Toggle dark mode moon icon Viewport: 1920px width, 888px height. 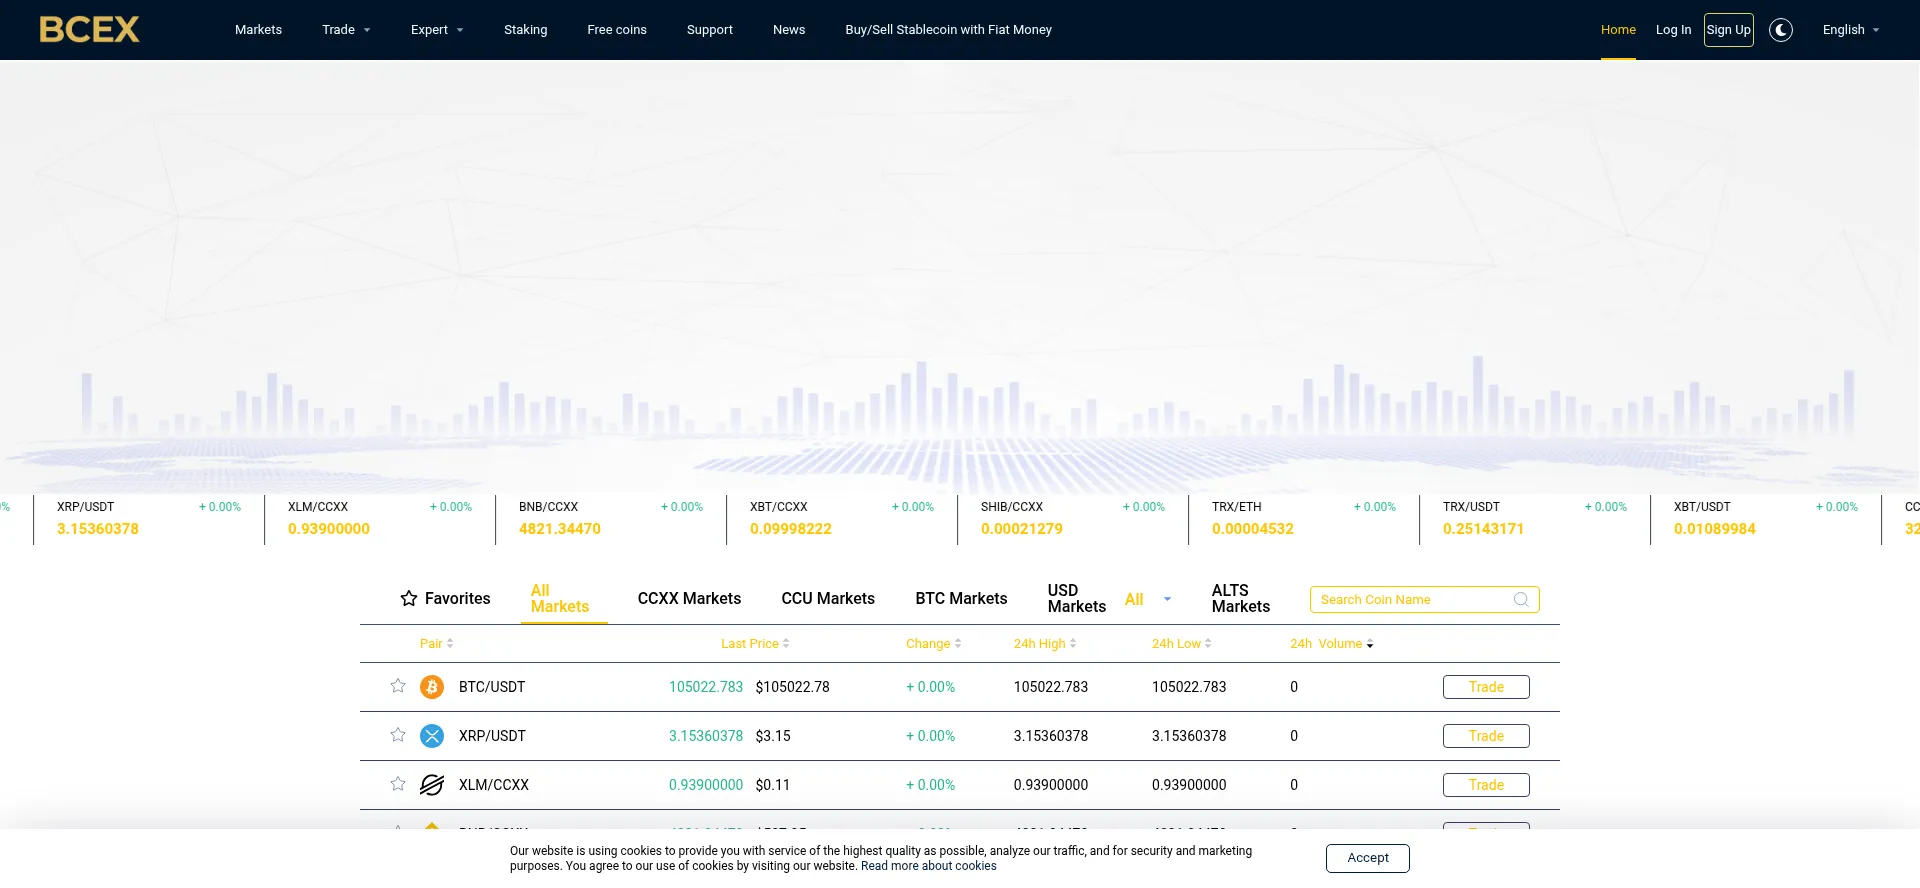(x=1781, y=30)
